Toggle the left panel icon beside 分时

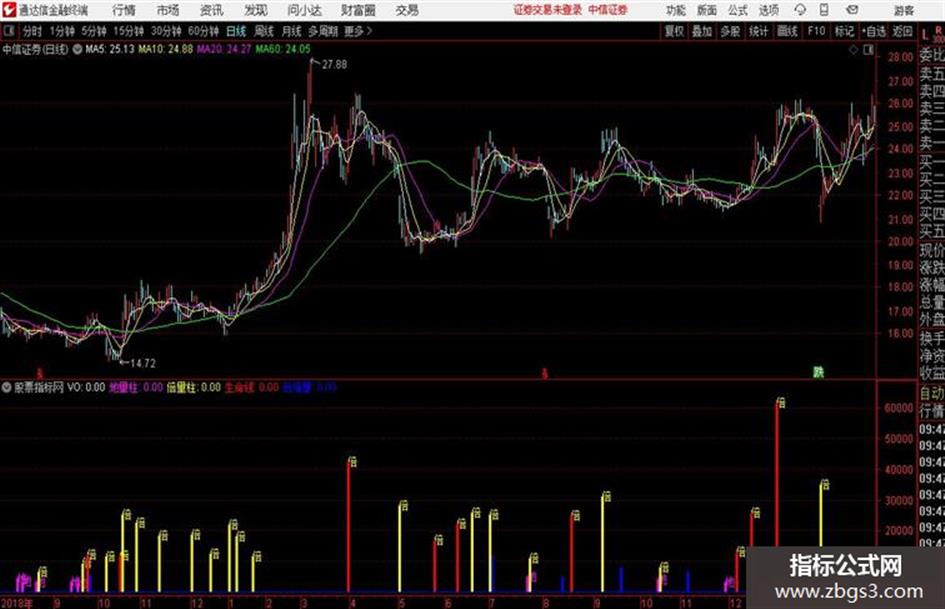coord(8,31)
